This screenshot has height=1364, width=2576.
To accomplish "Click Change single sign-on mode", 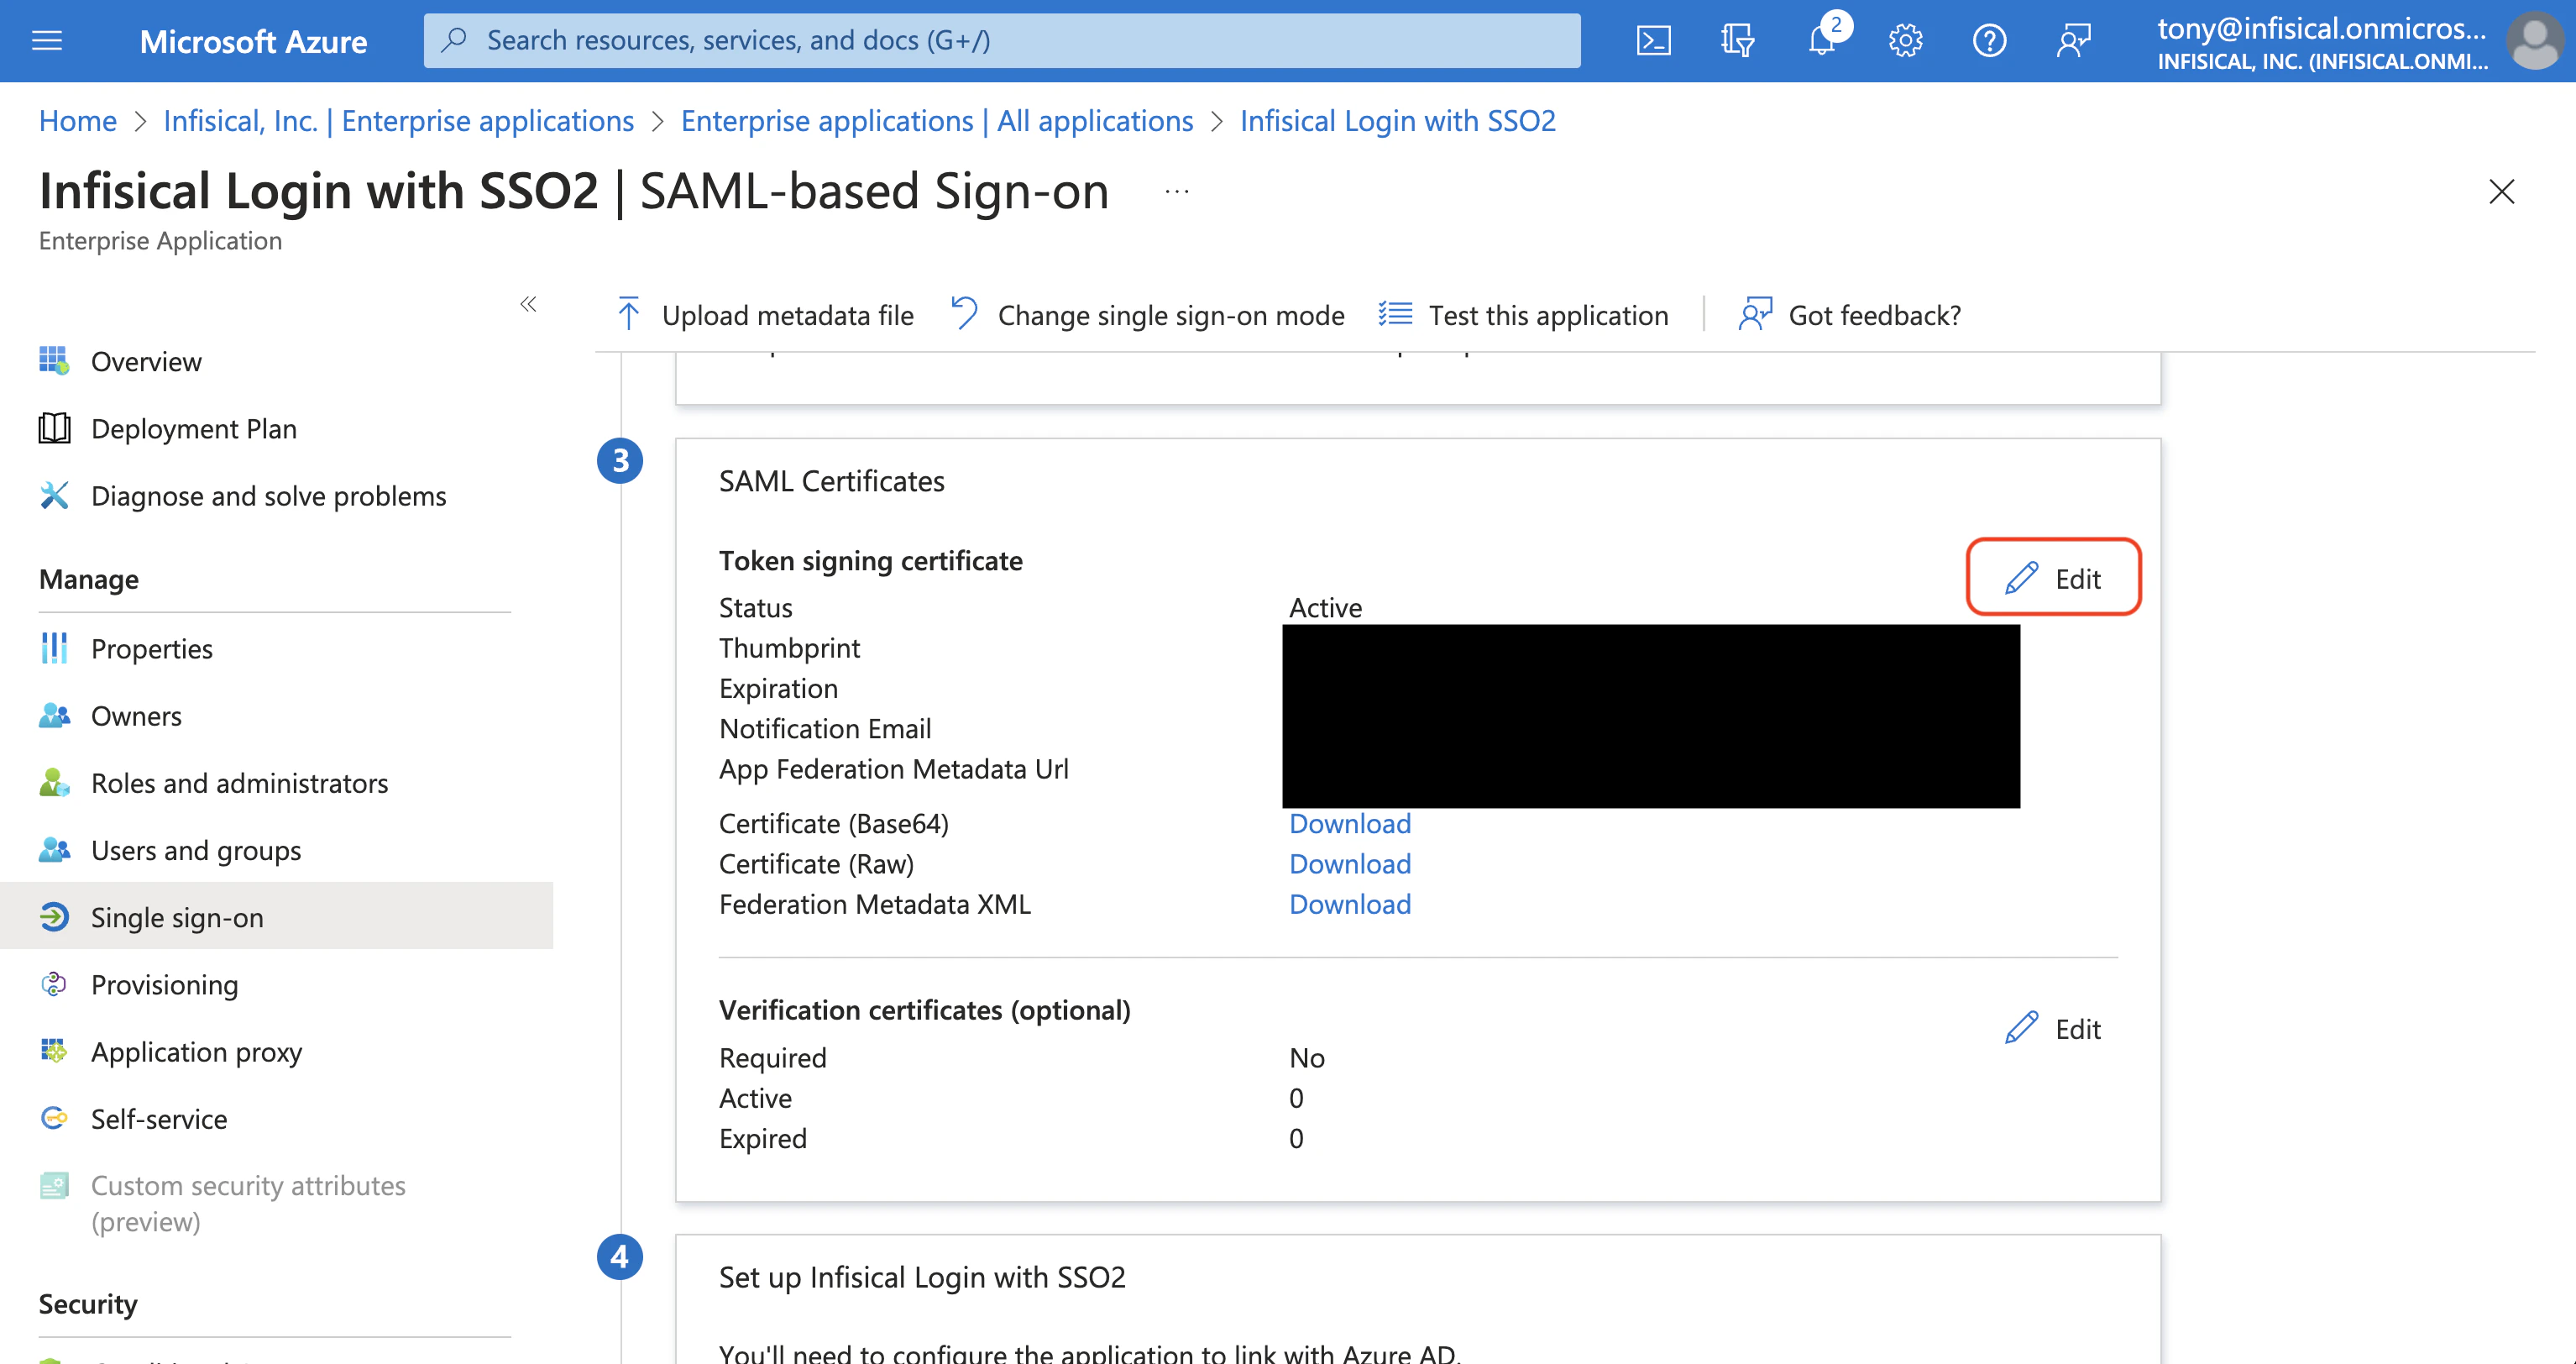I will click(1147, 314).
